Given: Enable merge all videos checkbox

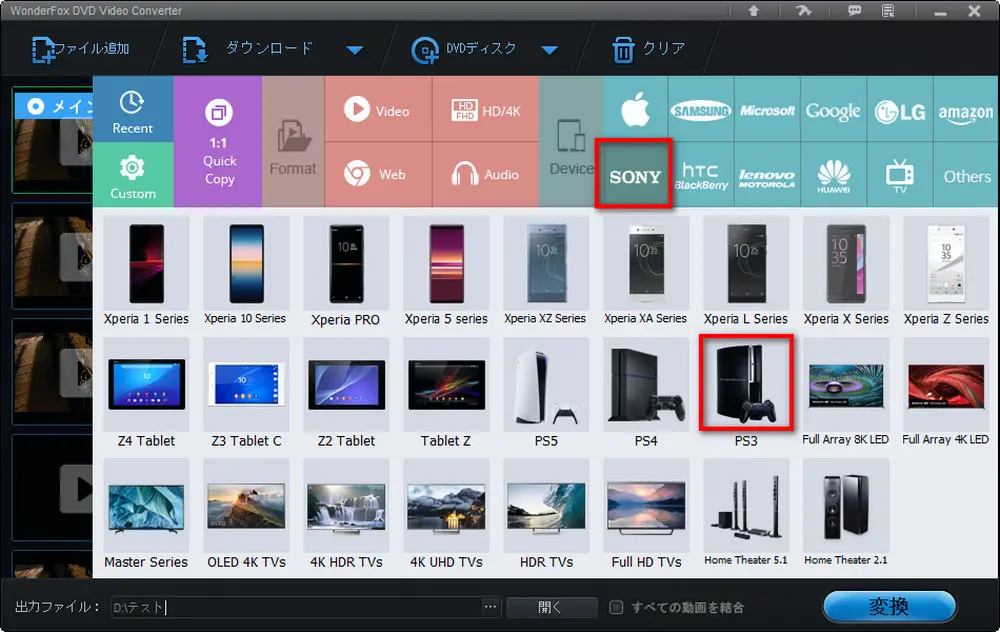Looking at the screenshot, I should tap(617, 607).
